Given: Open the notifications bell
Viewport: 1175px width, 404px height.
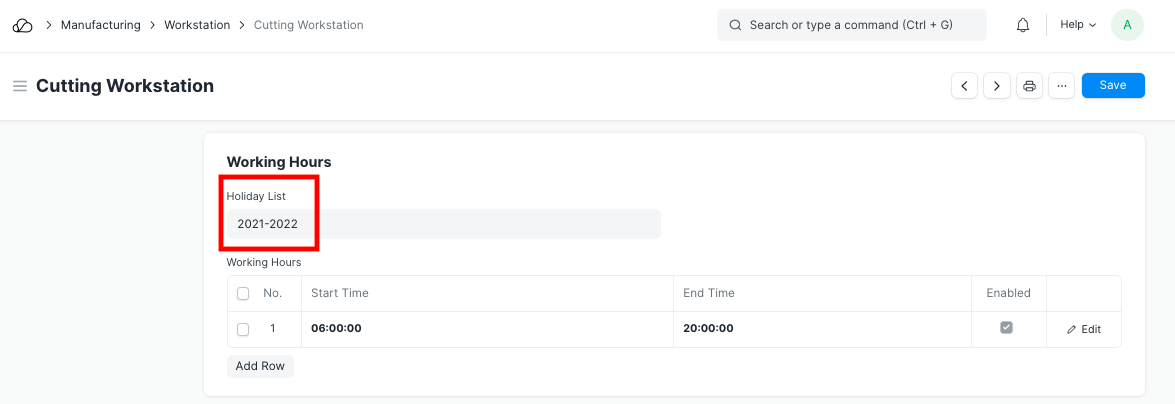Looking at the screenshot, I should tap(1023, 25).
